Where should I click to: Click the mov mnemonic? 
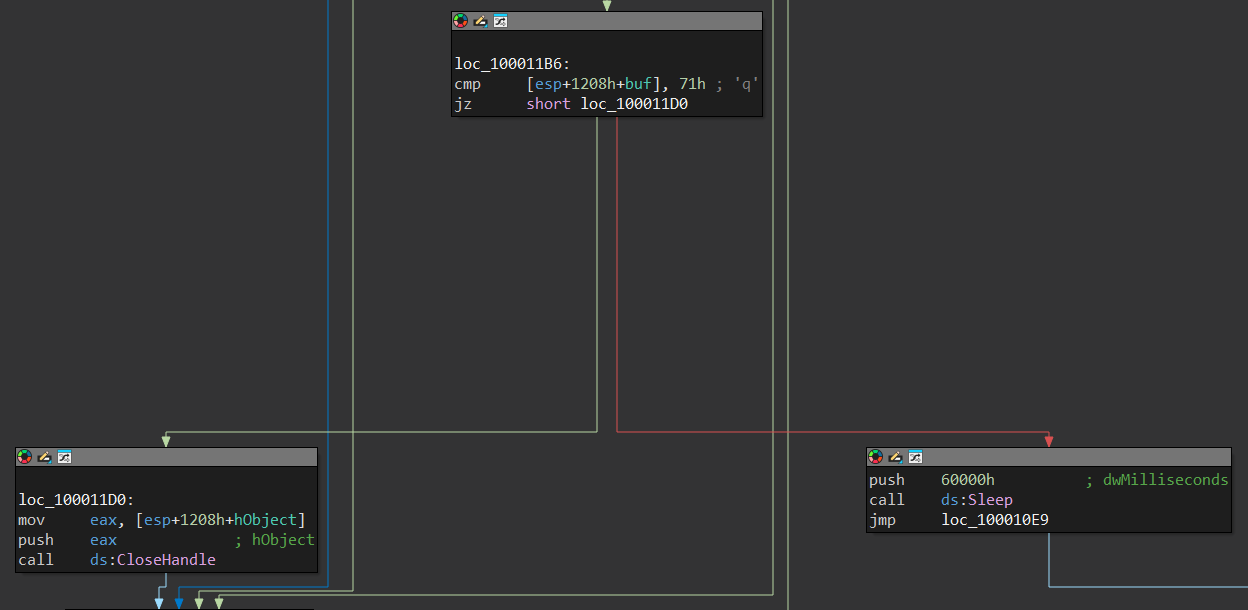[x=31, y=520]
